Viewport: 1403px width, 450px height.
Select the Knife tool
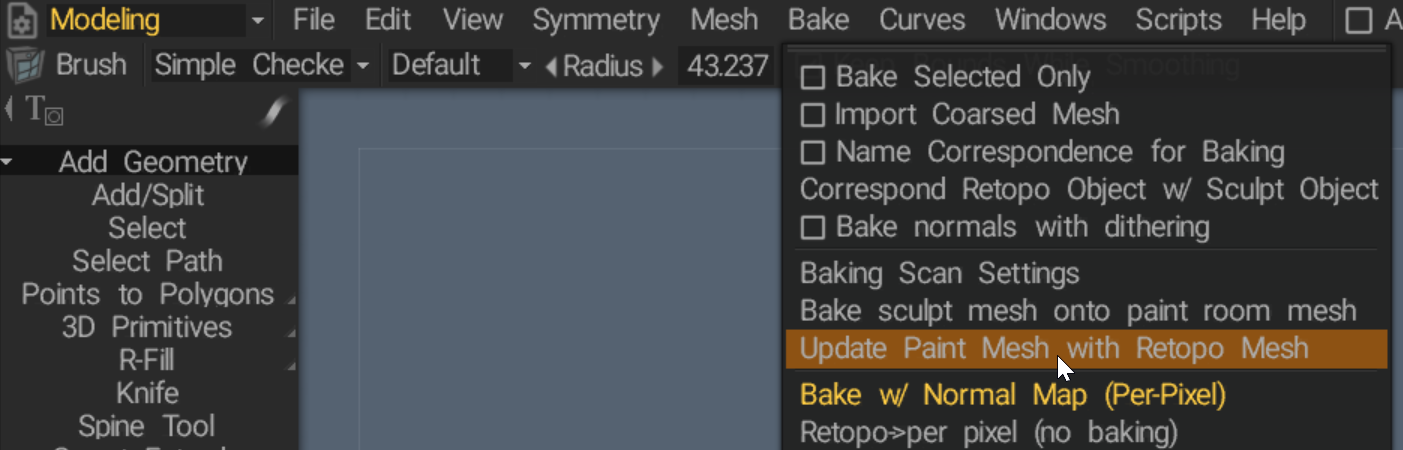click(x=147, y=393)
